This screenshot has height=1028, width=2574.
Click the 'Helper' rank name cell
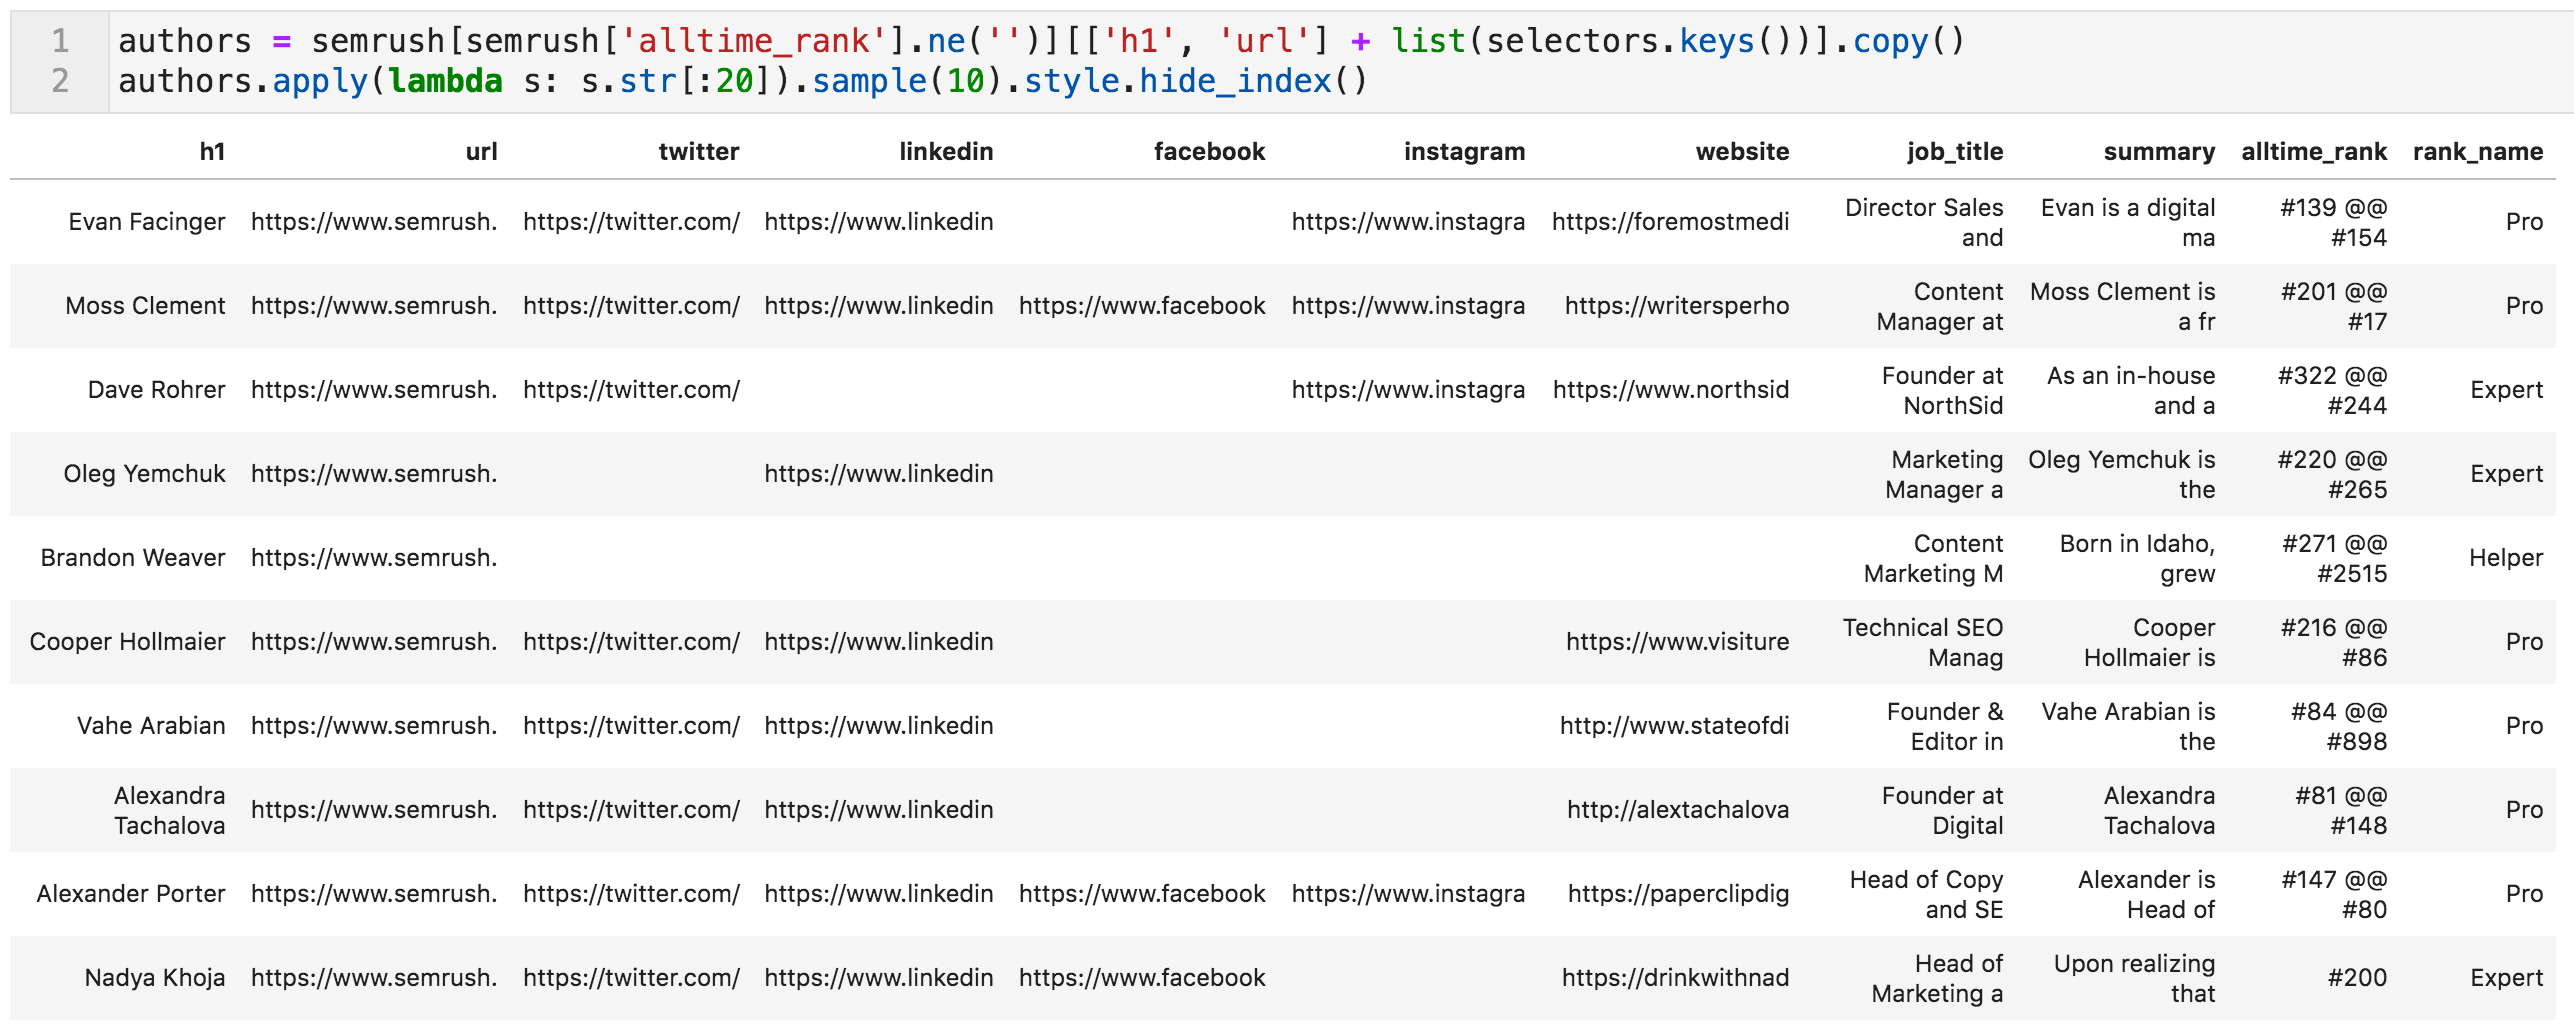pos(2505,558)
